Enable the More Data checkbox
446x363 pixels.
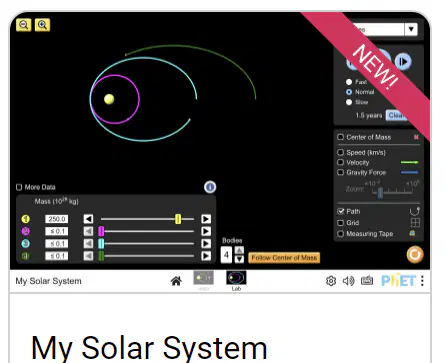click(19, 187)
